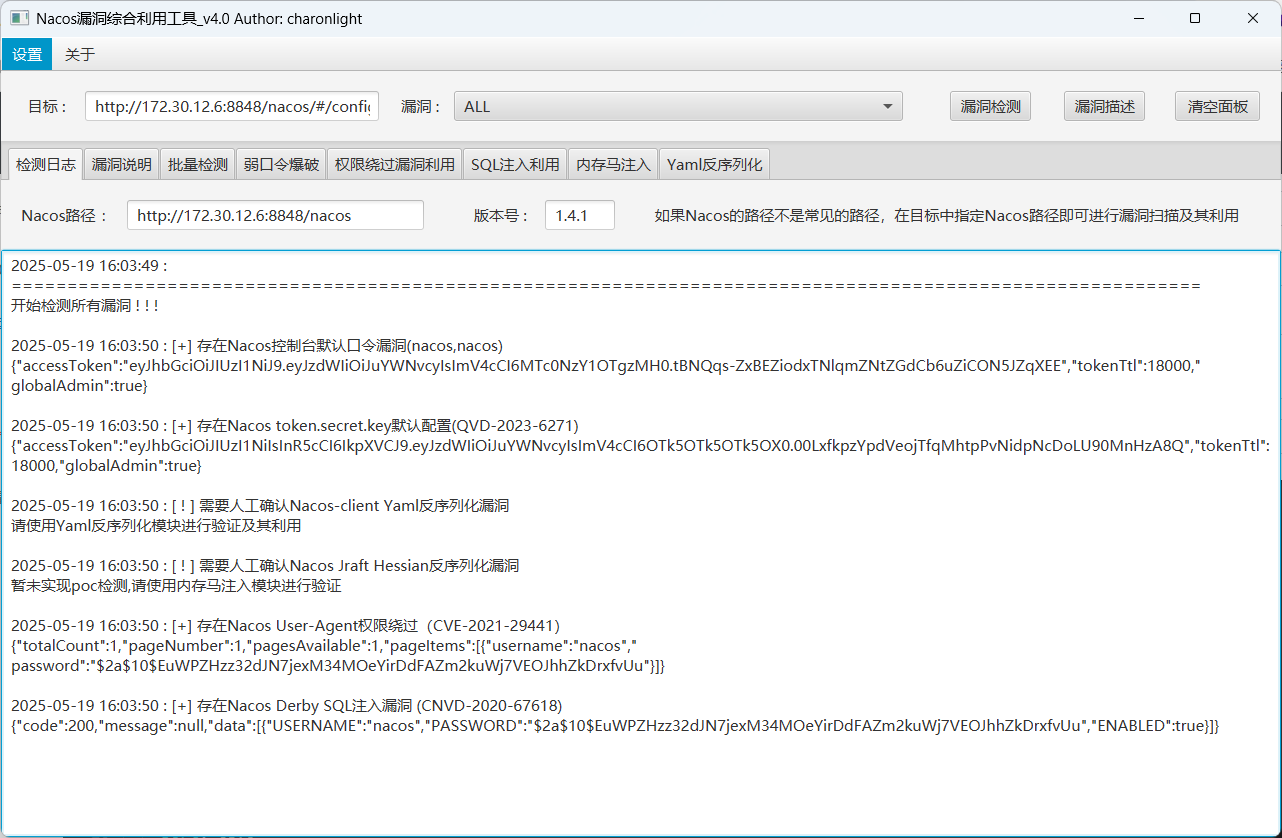Minimize the Nacos tool window
1282x838 pixels.
tap(1137, 18)
